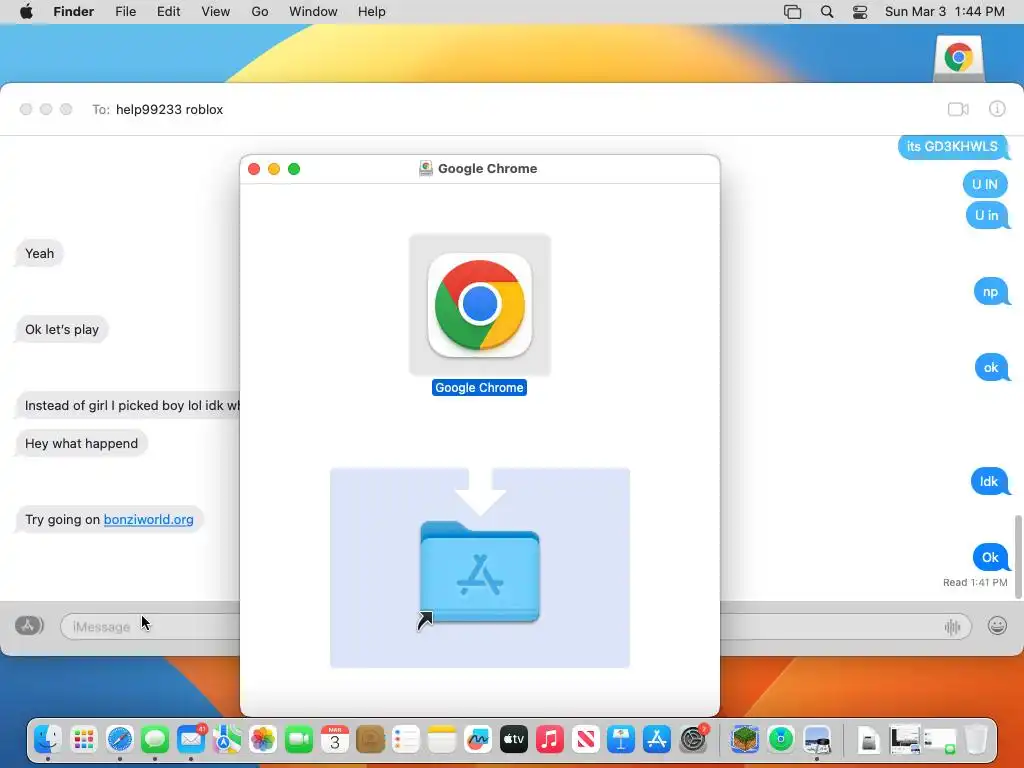Screen dimensions: 1024x768
Task: Open the Finder menu in the menu bar
Action: pyautogui.click(x=73, y=12)
